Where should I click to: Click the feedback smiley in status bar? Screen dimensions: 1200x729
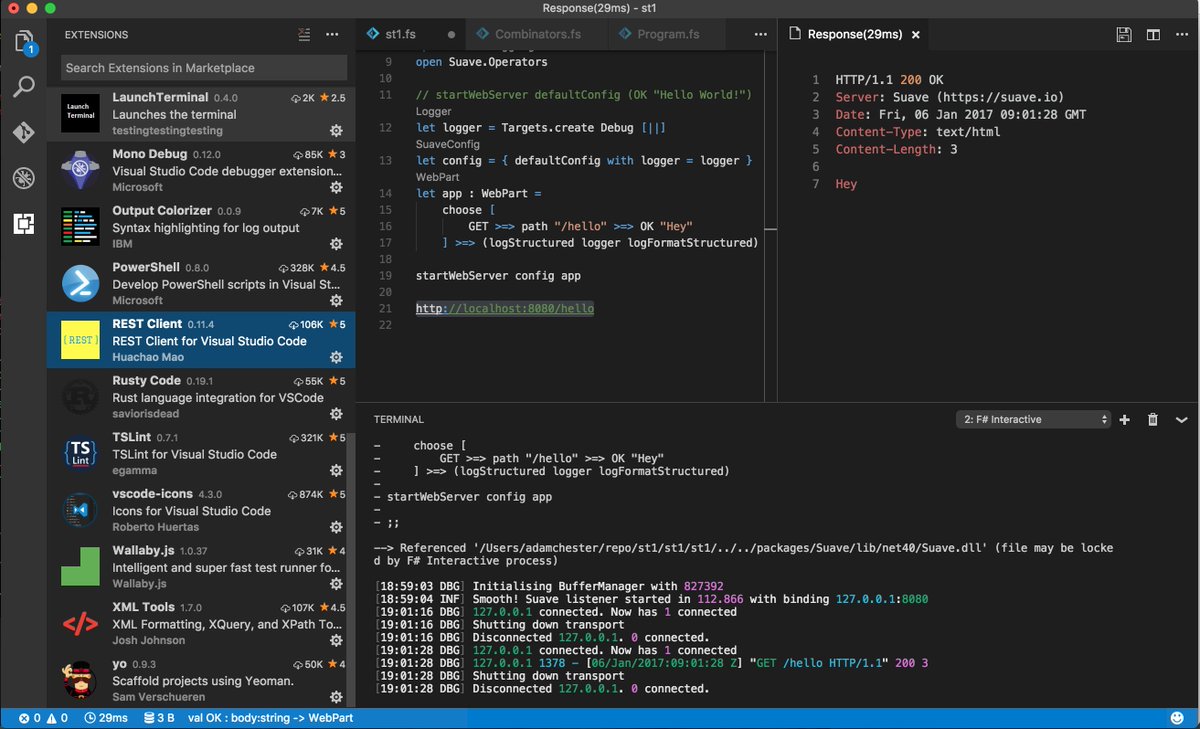point(1178,718)
